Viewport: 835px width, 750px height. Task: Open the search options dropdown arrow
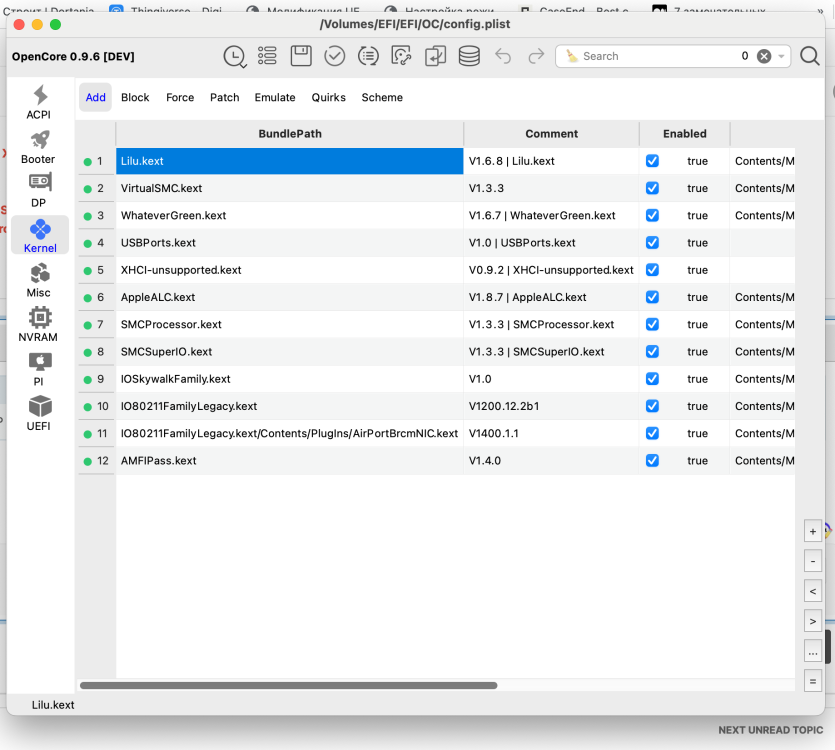[781, 56]
